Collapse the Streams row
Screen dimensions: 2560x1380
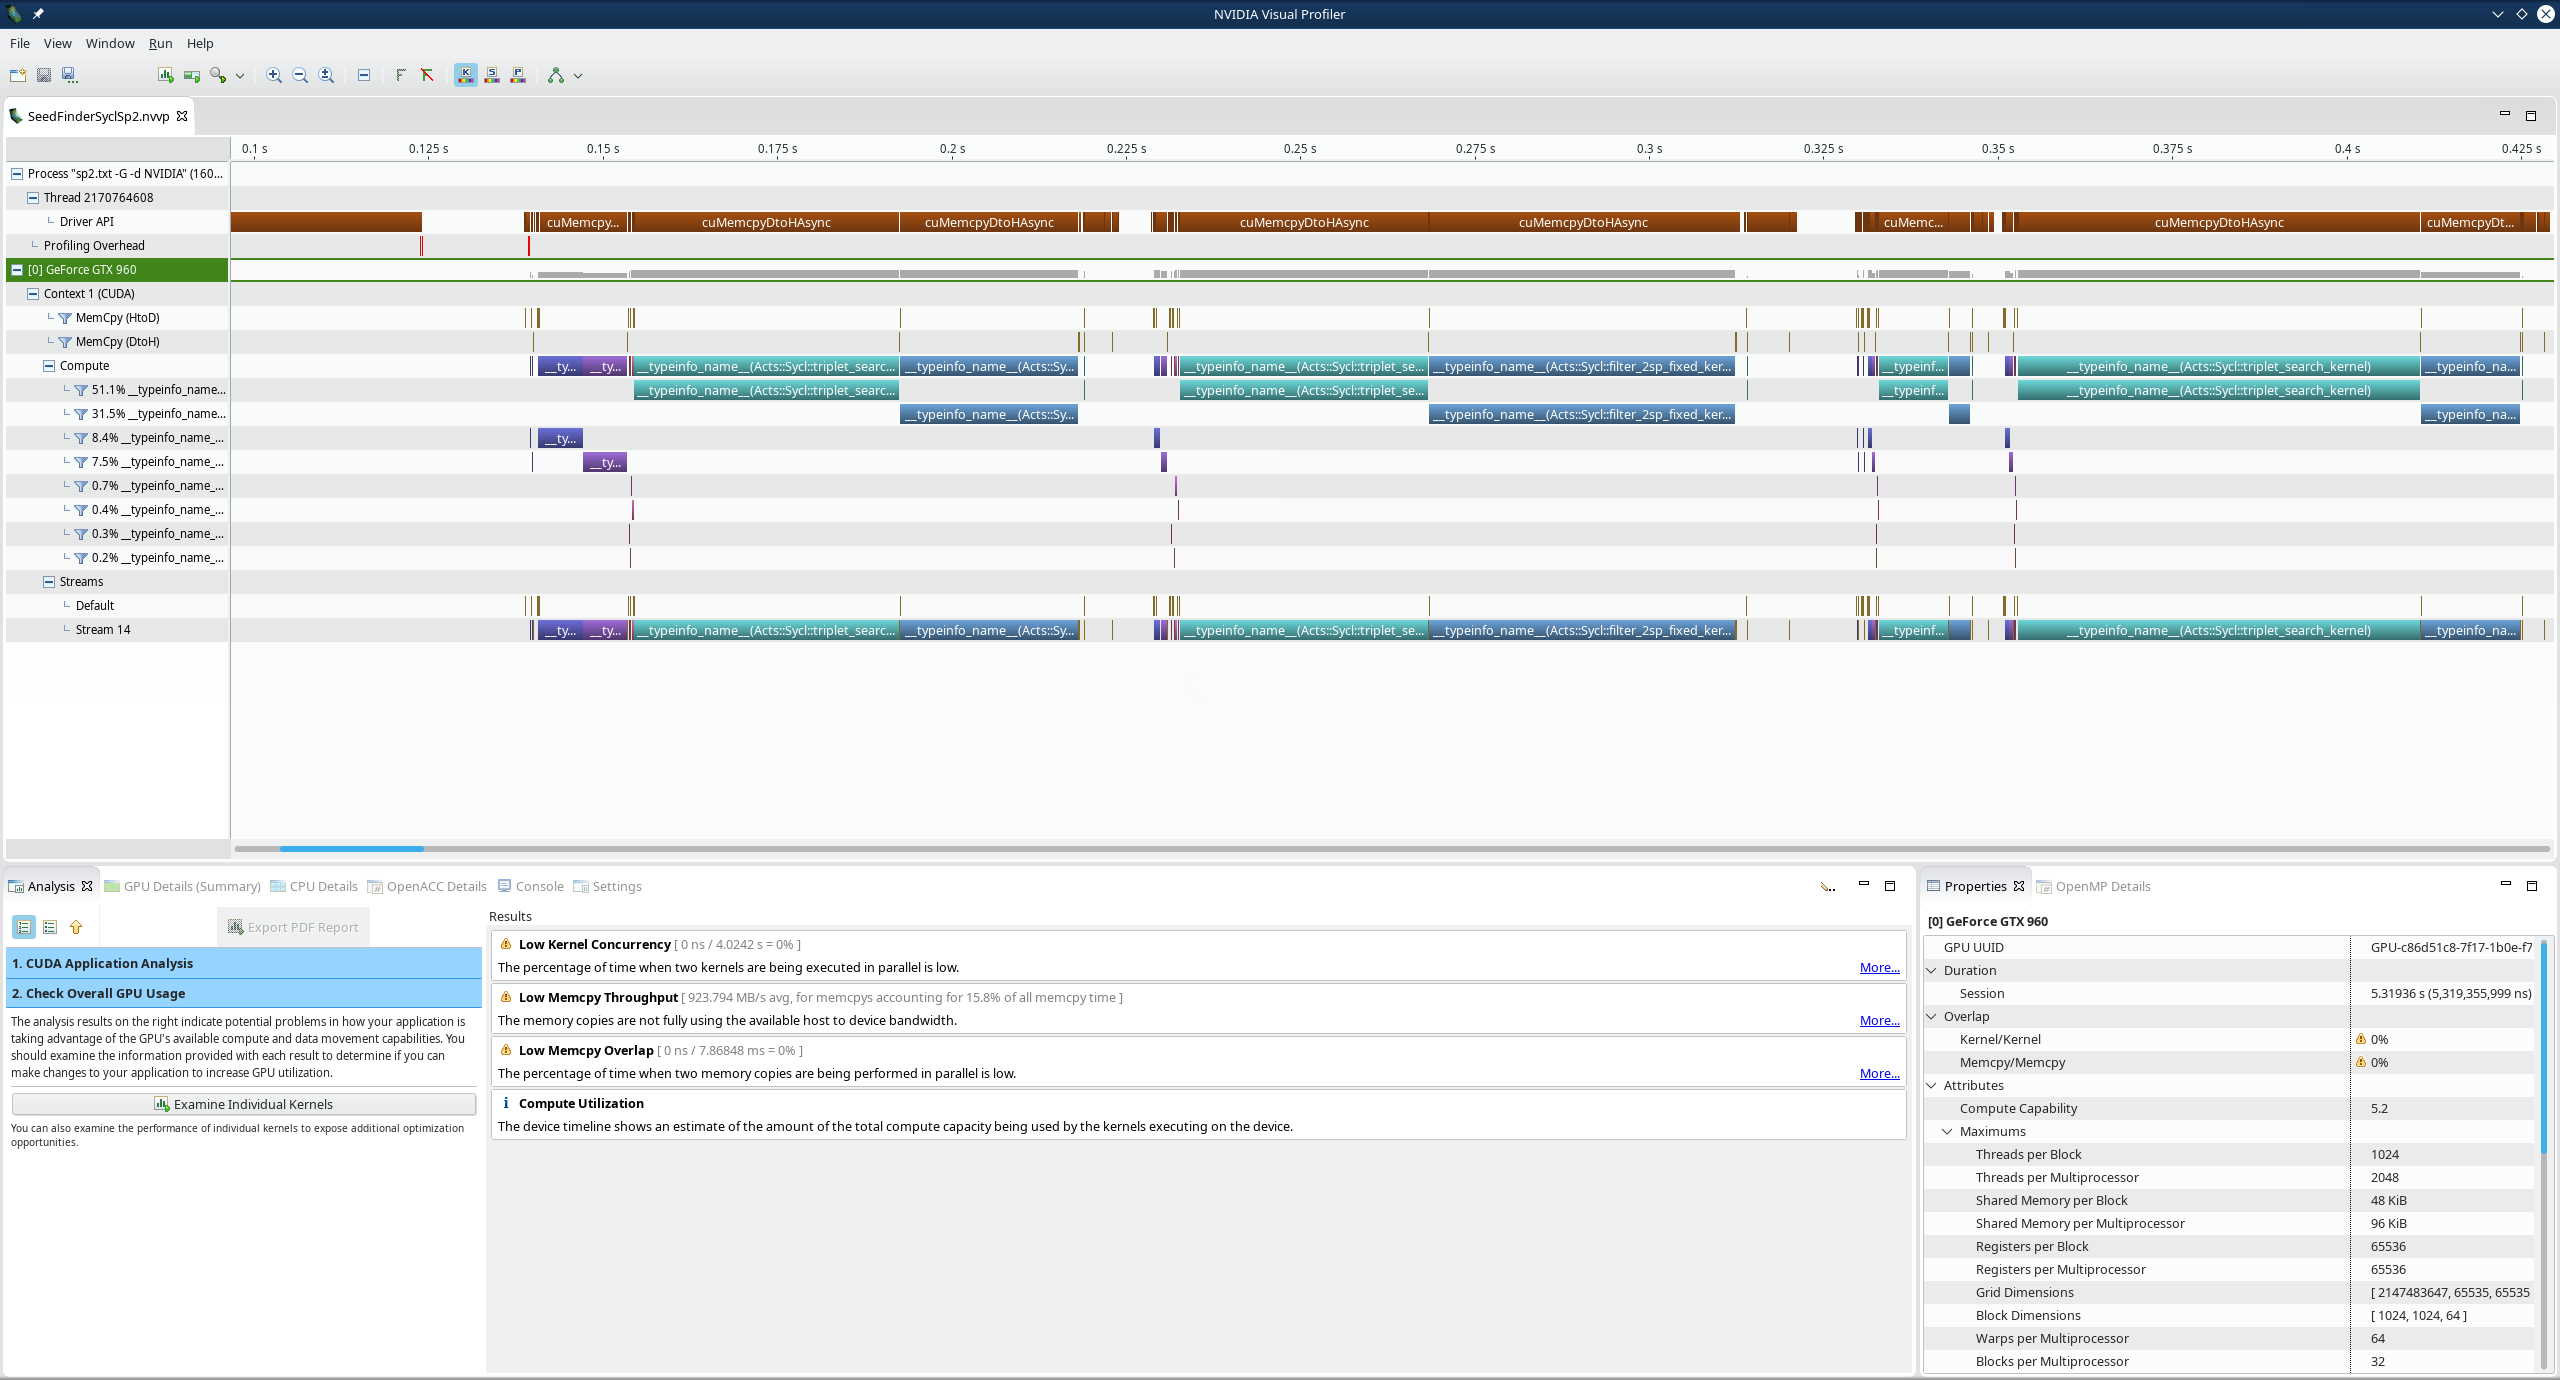pos(49,582)
